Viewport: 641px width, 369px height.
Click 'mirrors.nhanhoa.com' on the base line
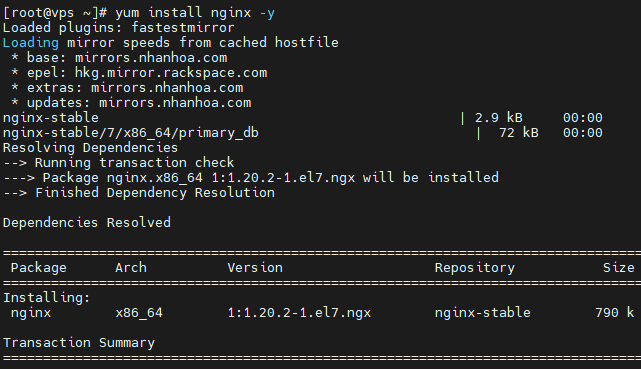click(x=151, y=58)
